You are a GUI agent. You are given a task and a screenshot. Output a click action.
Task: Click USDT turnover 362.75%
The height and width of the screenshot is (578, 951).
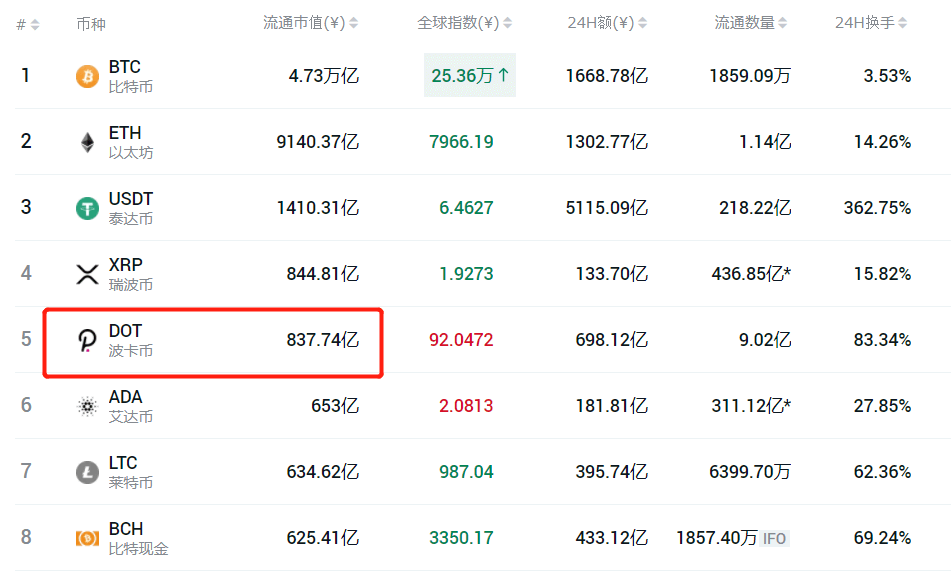click(x=878, y=208)
